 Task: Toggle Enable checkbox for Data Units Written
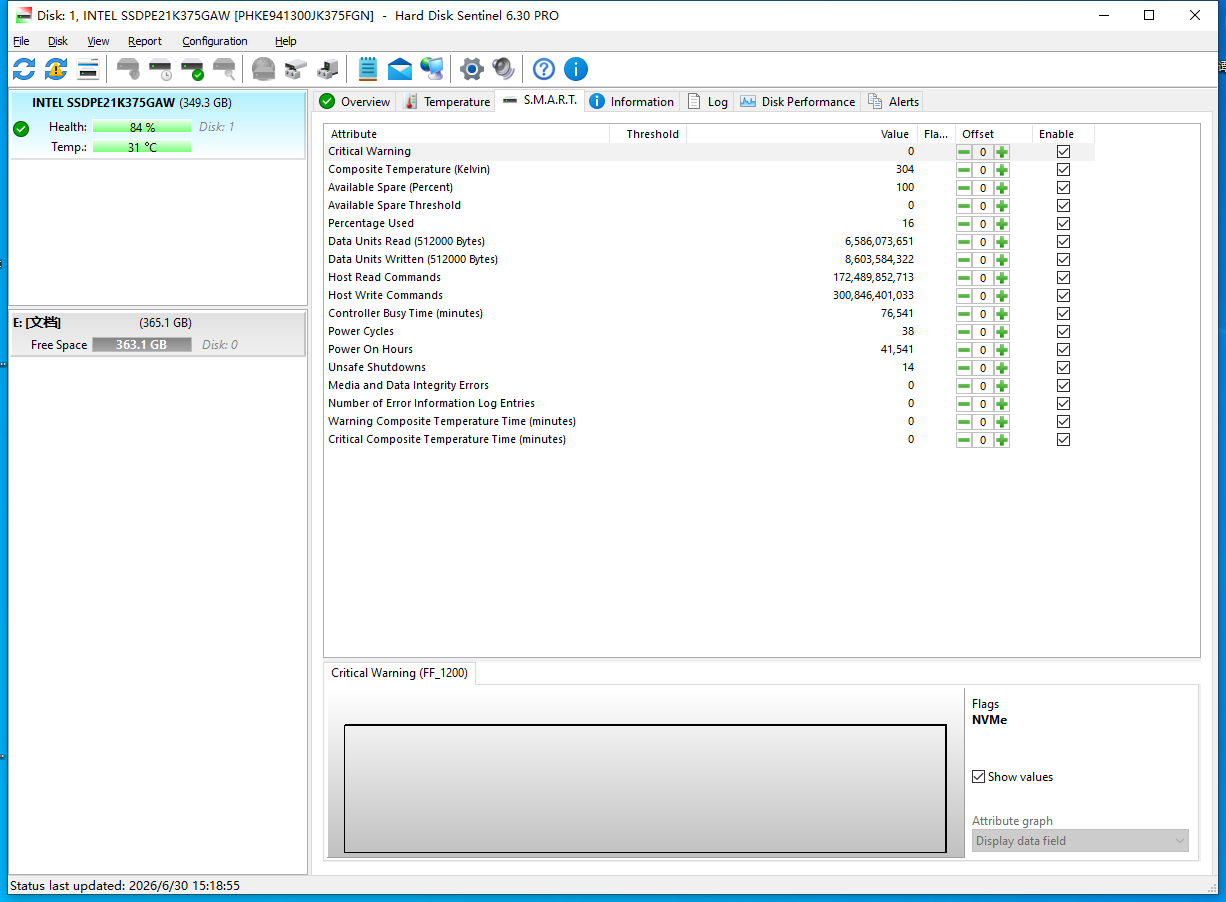[x=1063, y=260]
